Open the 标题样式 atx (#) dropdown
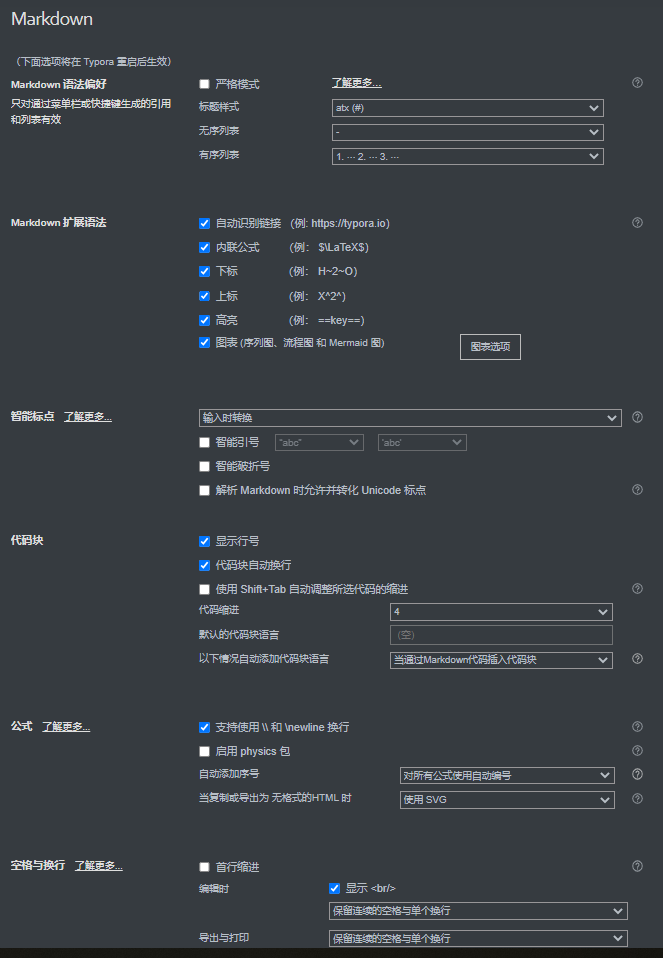 click(x=467, y=108)
